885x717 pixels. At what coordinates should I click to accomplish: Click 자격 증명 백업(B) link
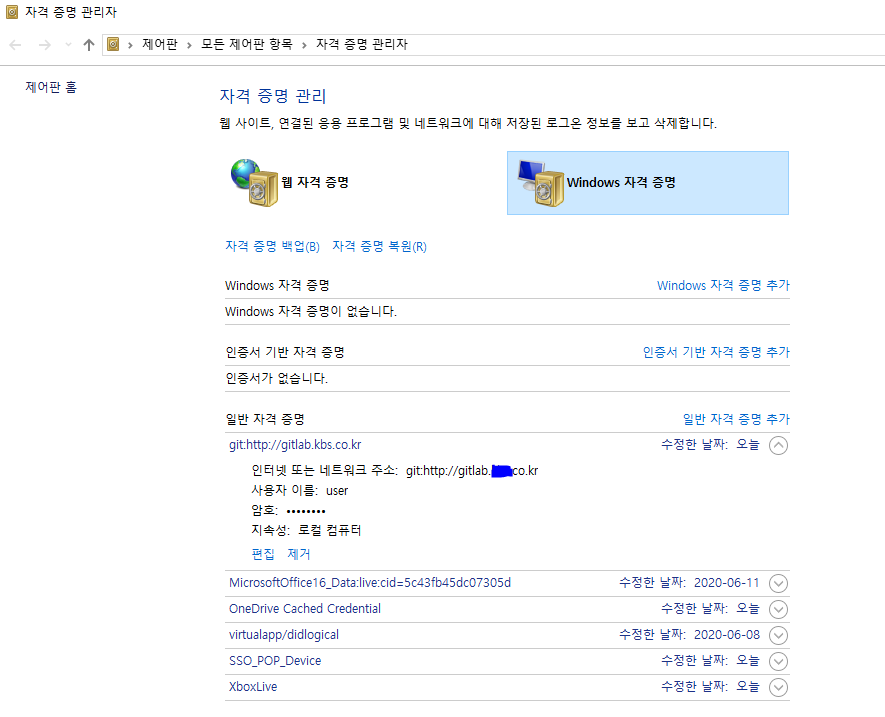click(x=273, y=246)
